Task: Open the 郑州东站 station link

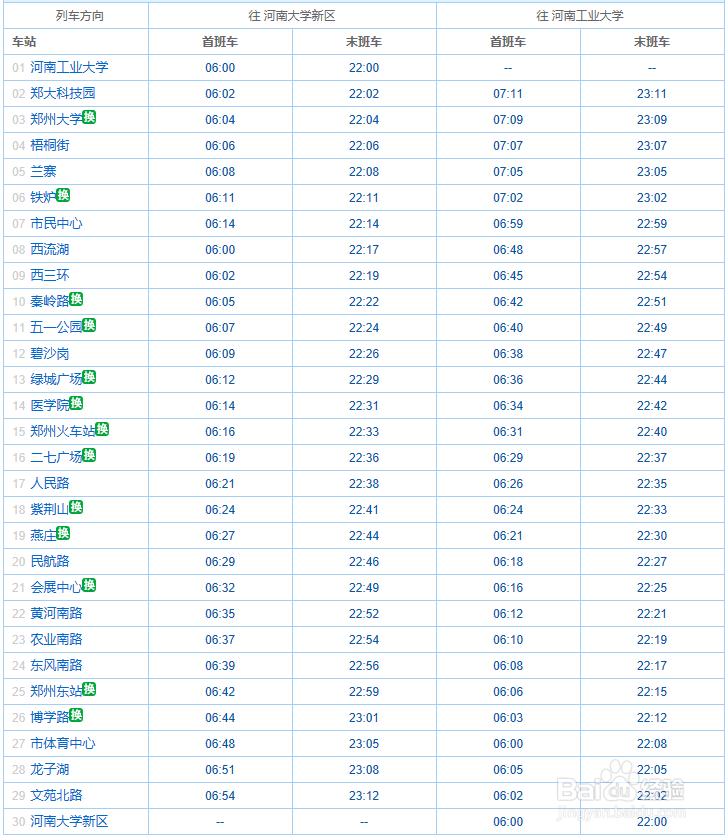Action: click(57, 692)
